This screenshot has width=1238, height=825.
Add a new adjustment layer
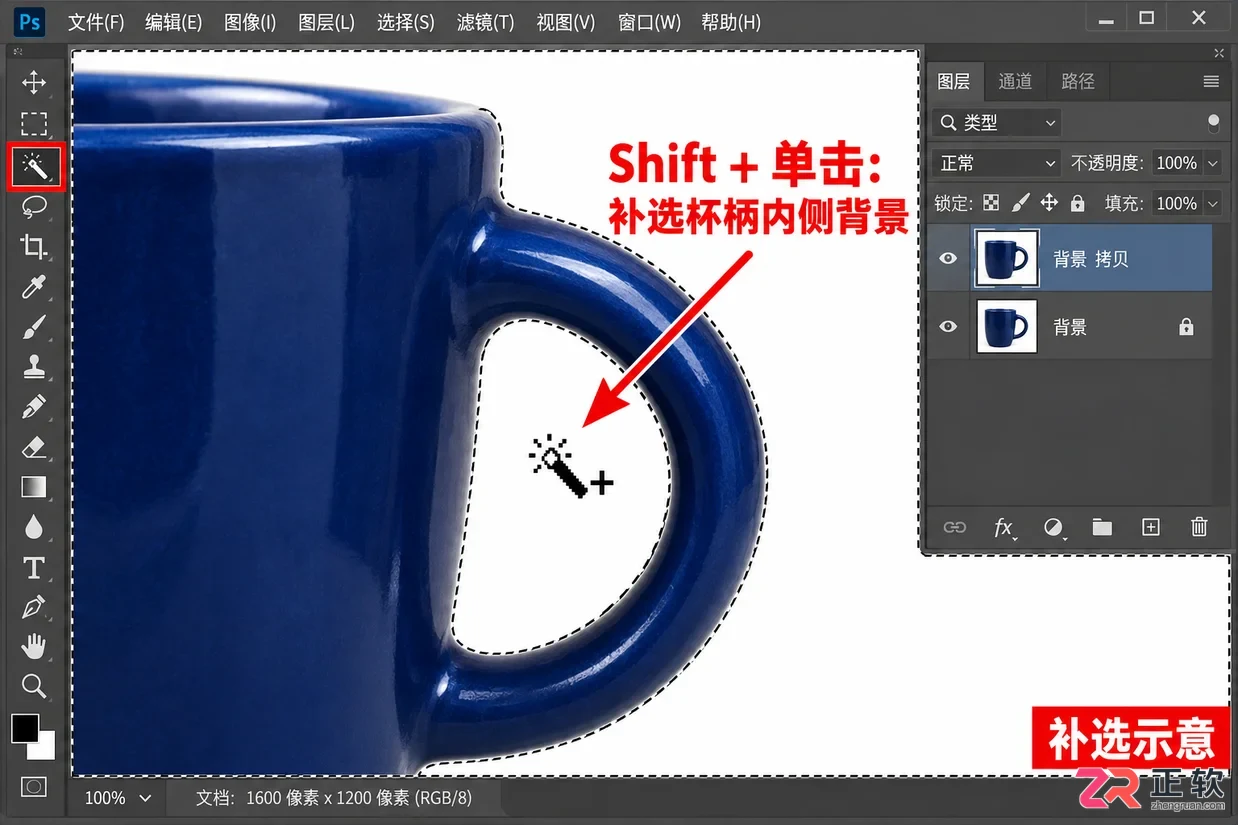tap(1053, 527)
